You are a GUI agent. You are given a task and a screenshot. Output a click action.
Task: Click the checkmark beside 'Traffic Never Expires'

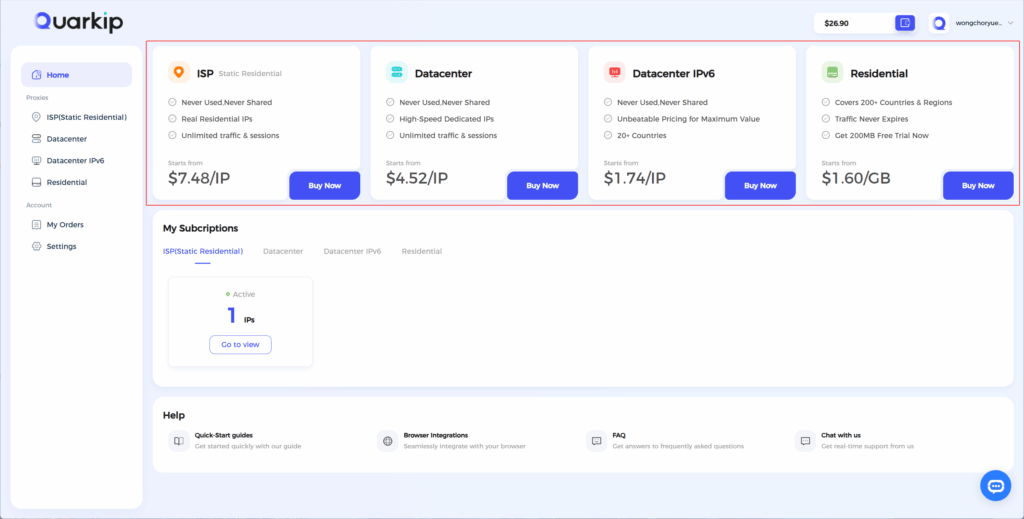825,119
